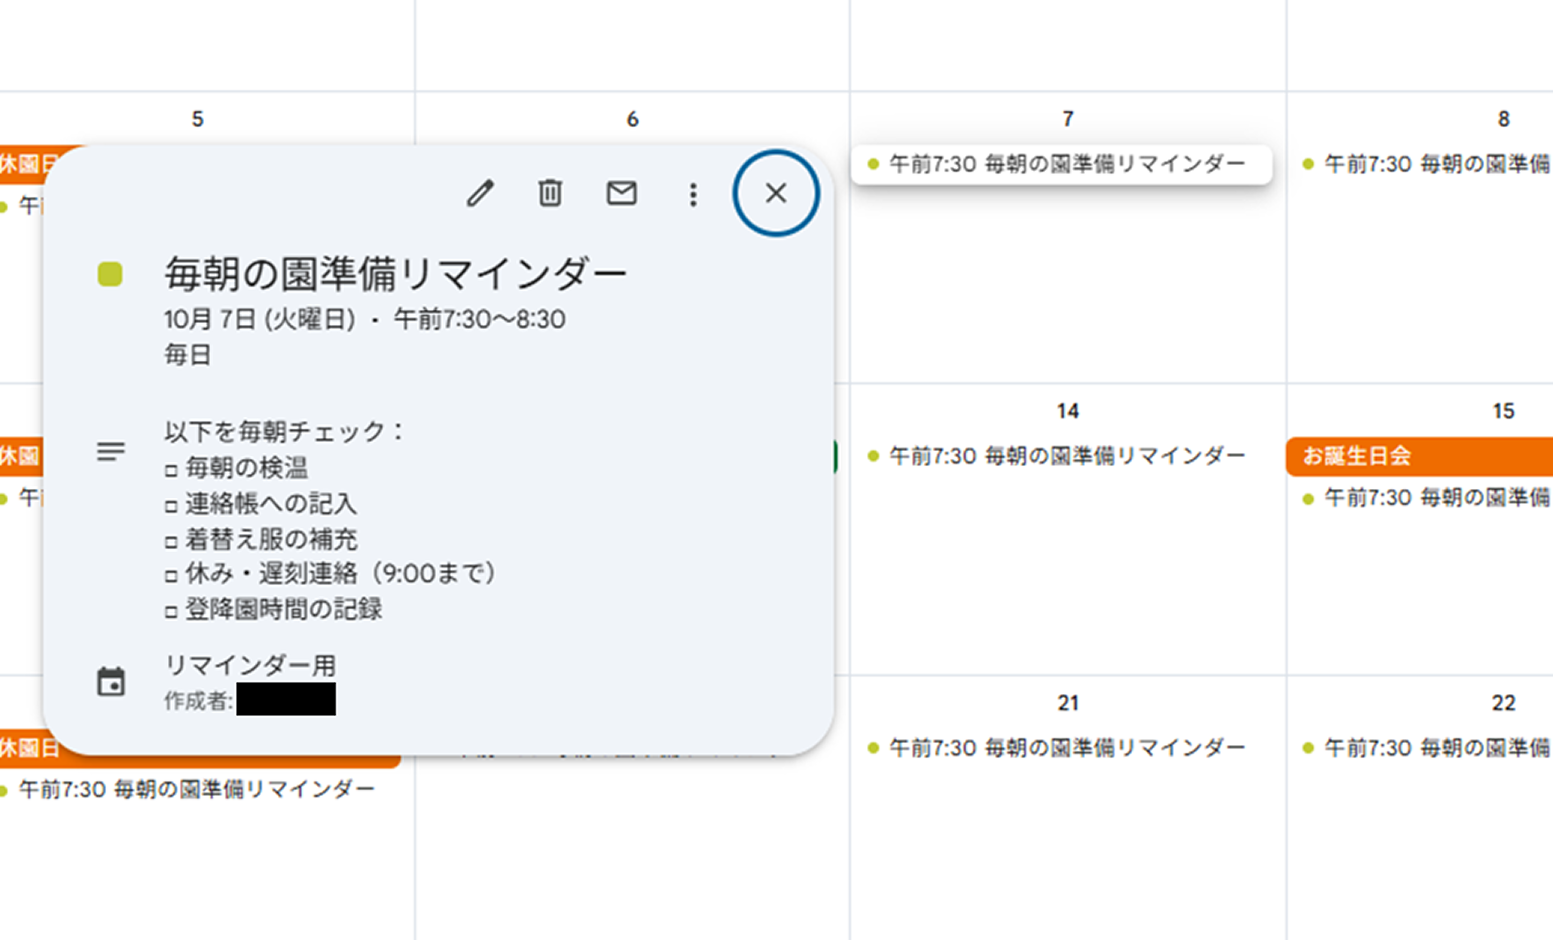
Task: Close the event details popup
Action: [x=776, y=193]
